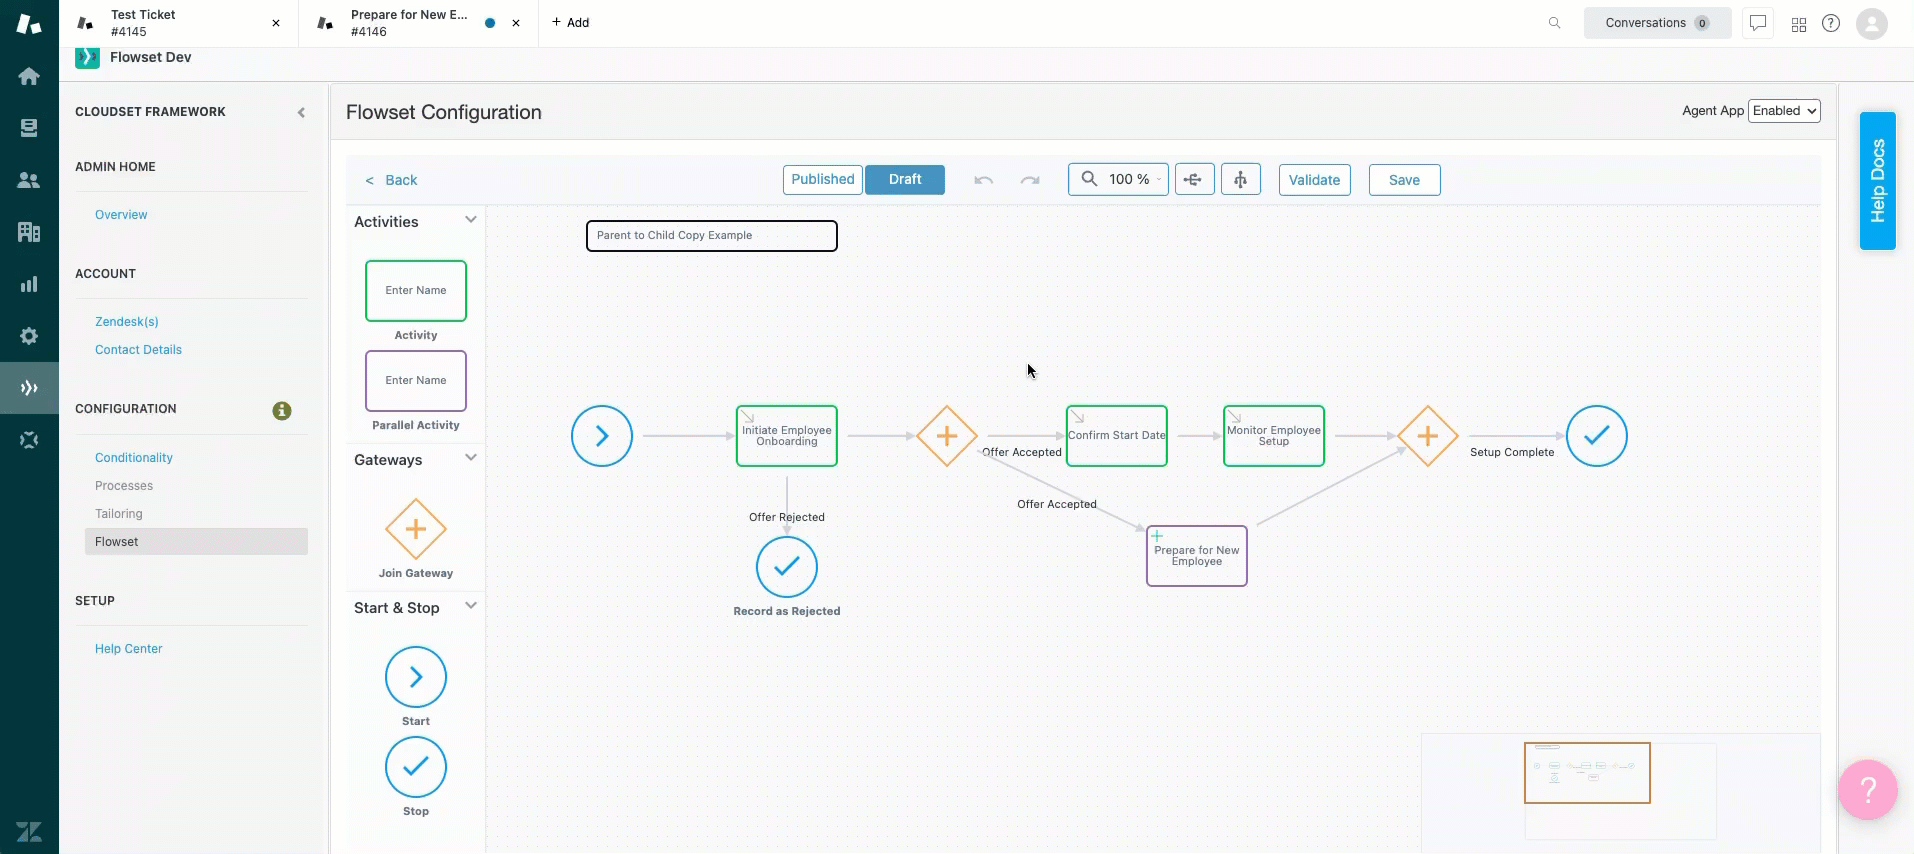Screen dimensions: 1914x854
Task: Click the undo arrow in flow toolbar
Action: [x=984, y=180]
